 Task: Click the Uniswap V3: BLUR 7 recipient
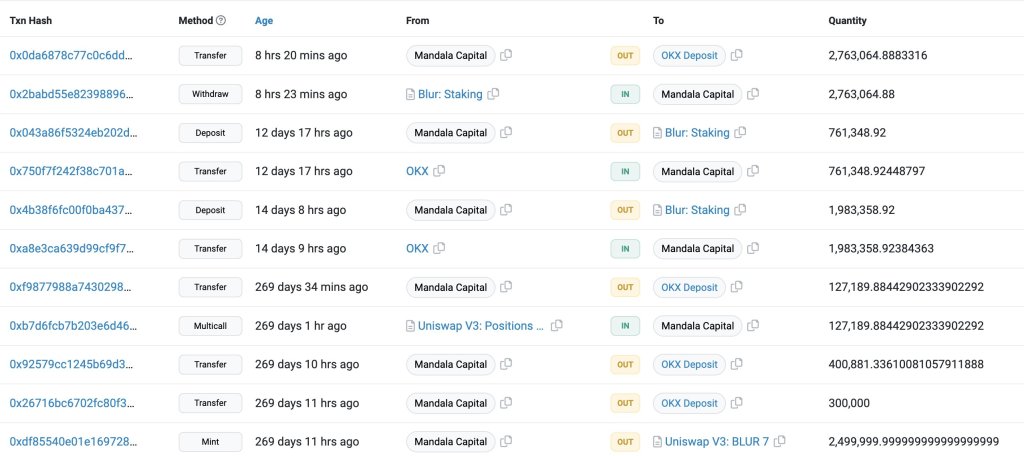coord(717,441)
